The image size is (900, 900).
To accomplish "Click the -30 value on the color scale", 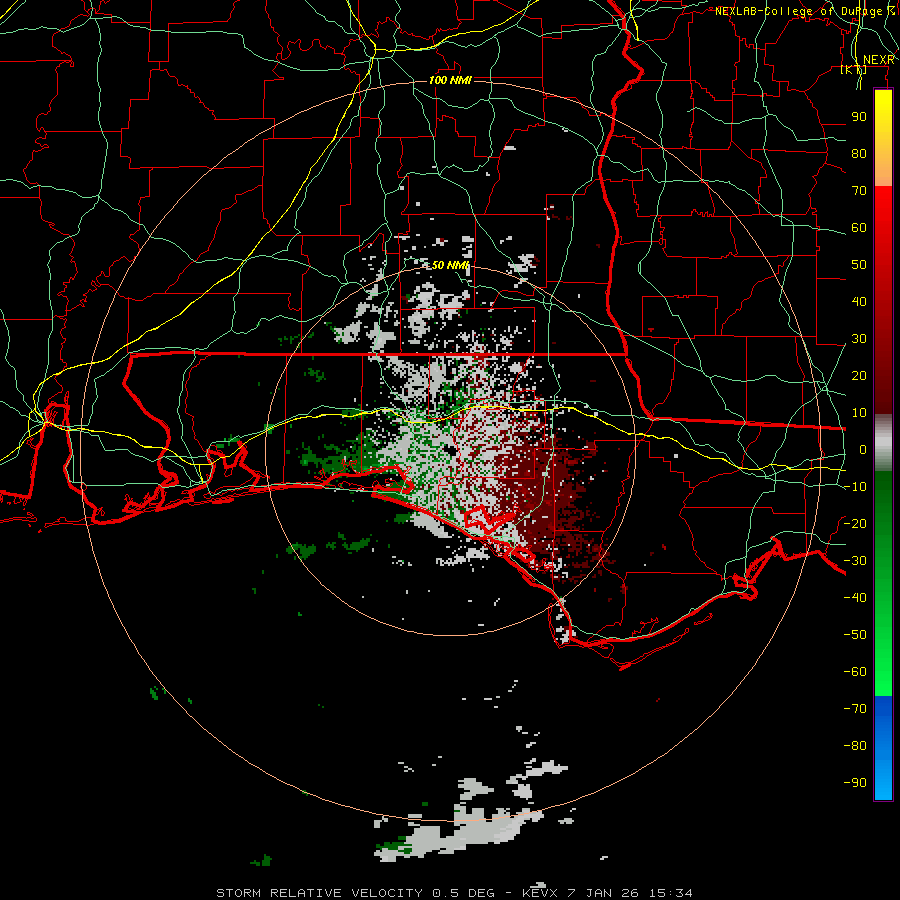I will pos(855,561).
